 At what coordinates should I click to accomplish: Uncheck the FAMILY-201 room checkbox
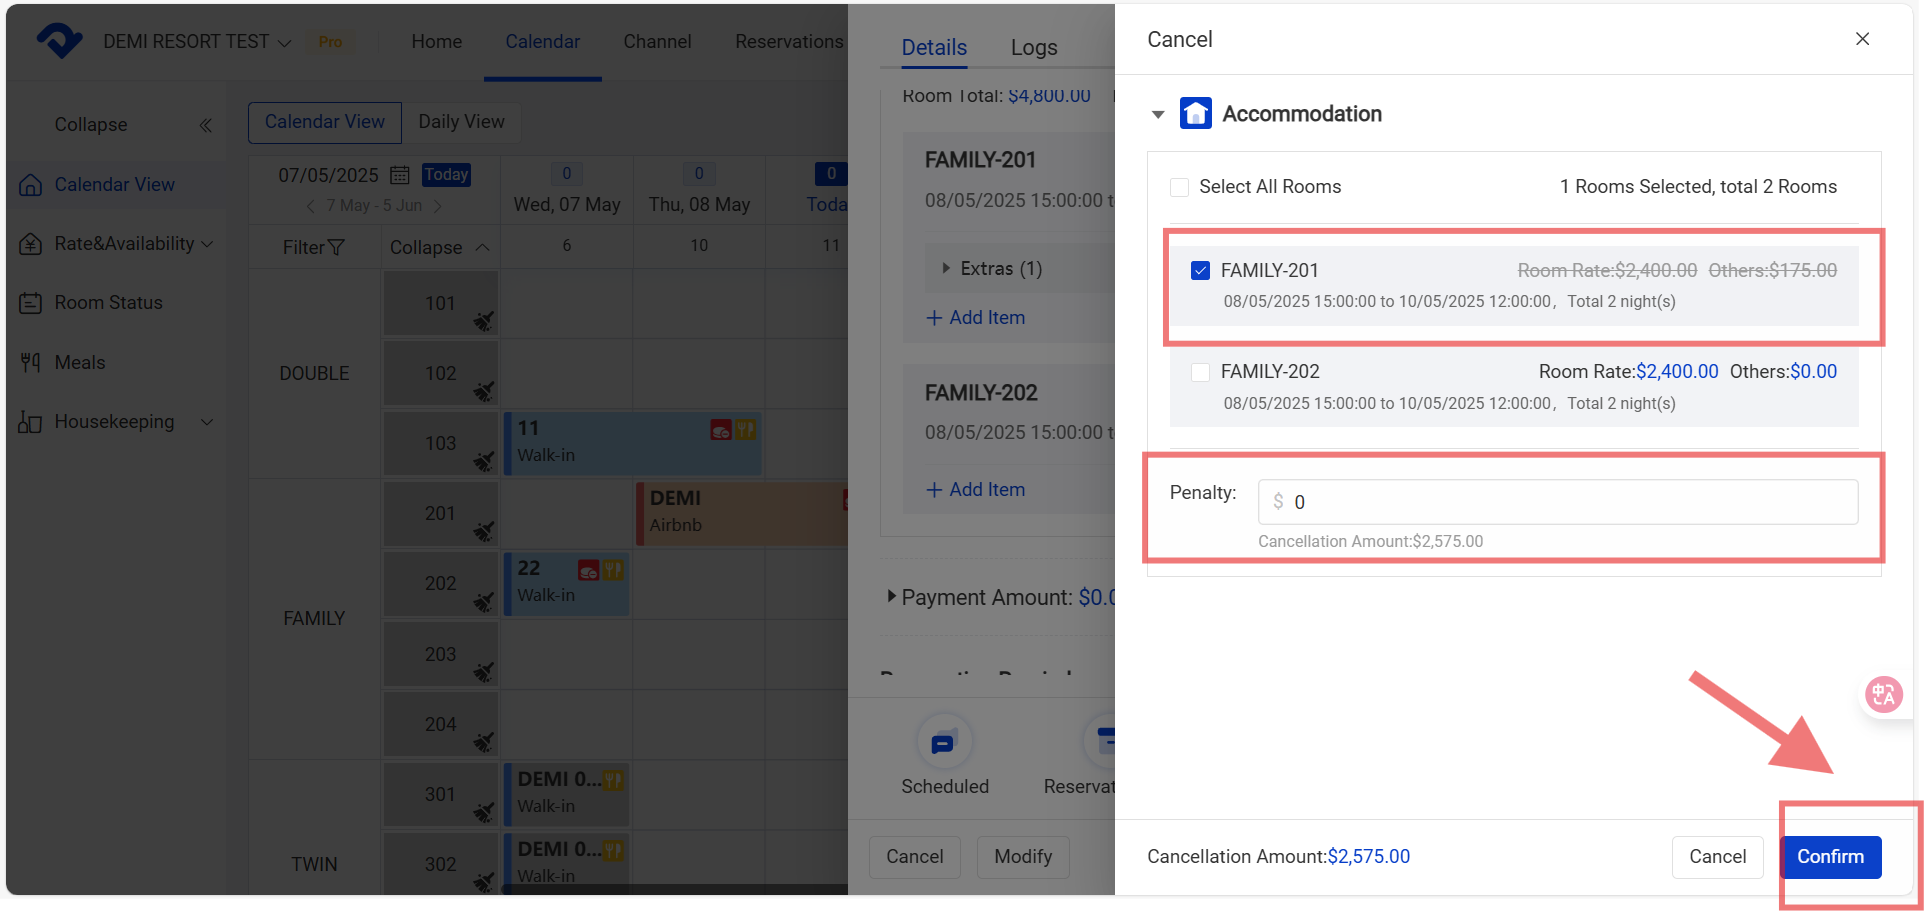[1200, 271]
